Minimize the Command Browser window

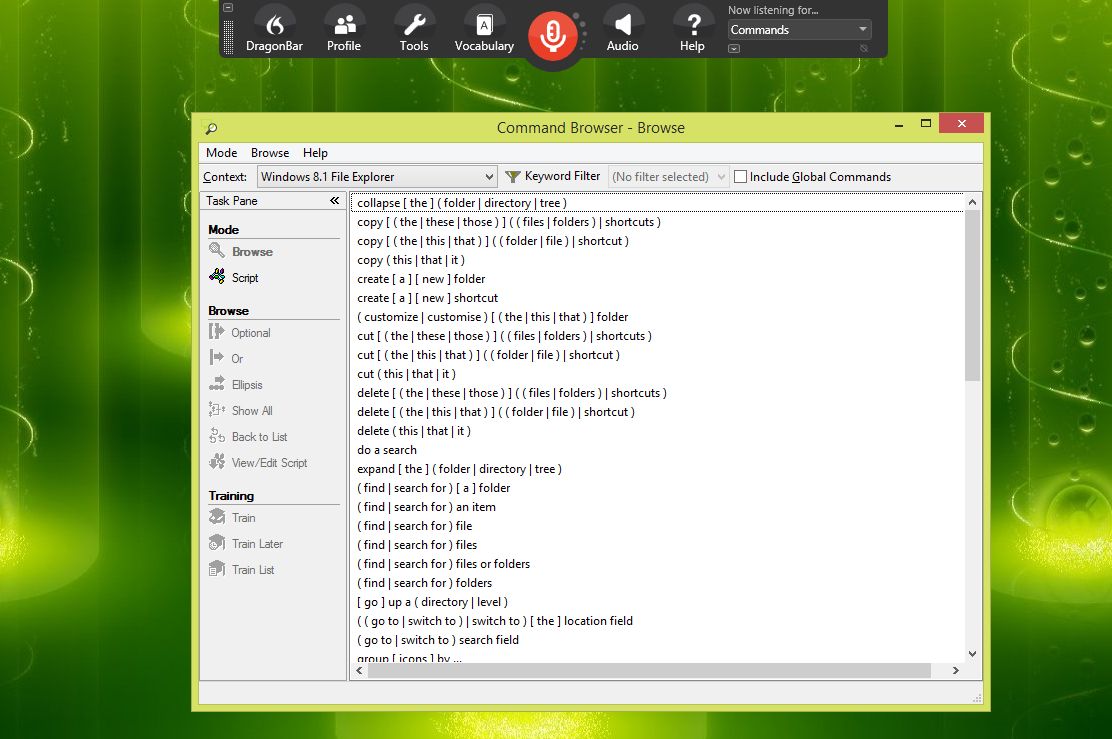click(899, 124)
